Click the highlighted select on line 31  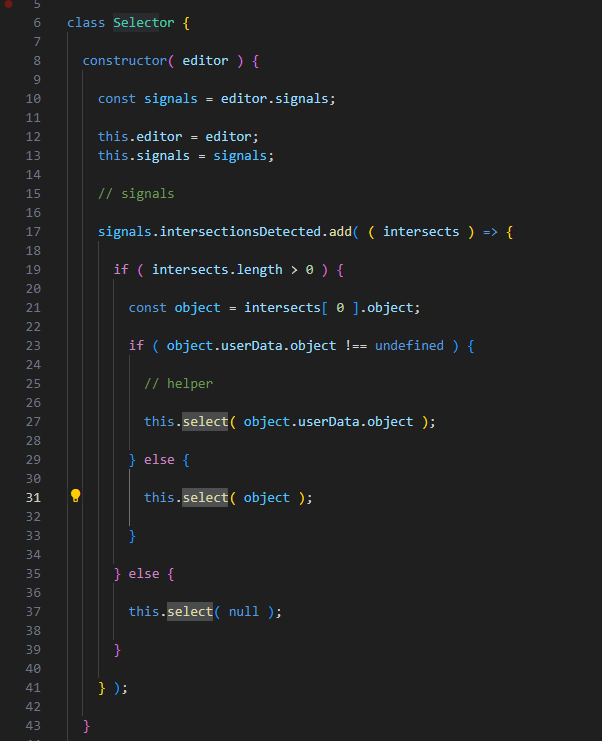(x=205, y=498)
